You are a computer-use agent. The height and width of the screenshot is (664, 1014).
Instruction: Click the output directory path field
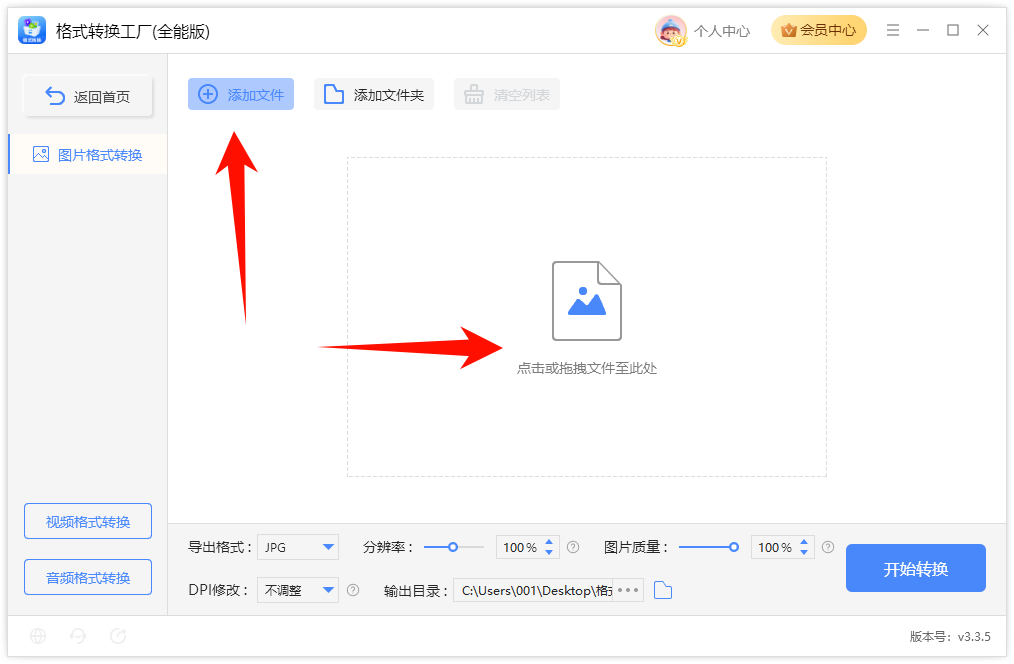tap(534, 590)
